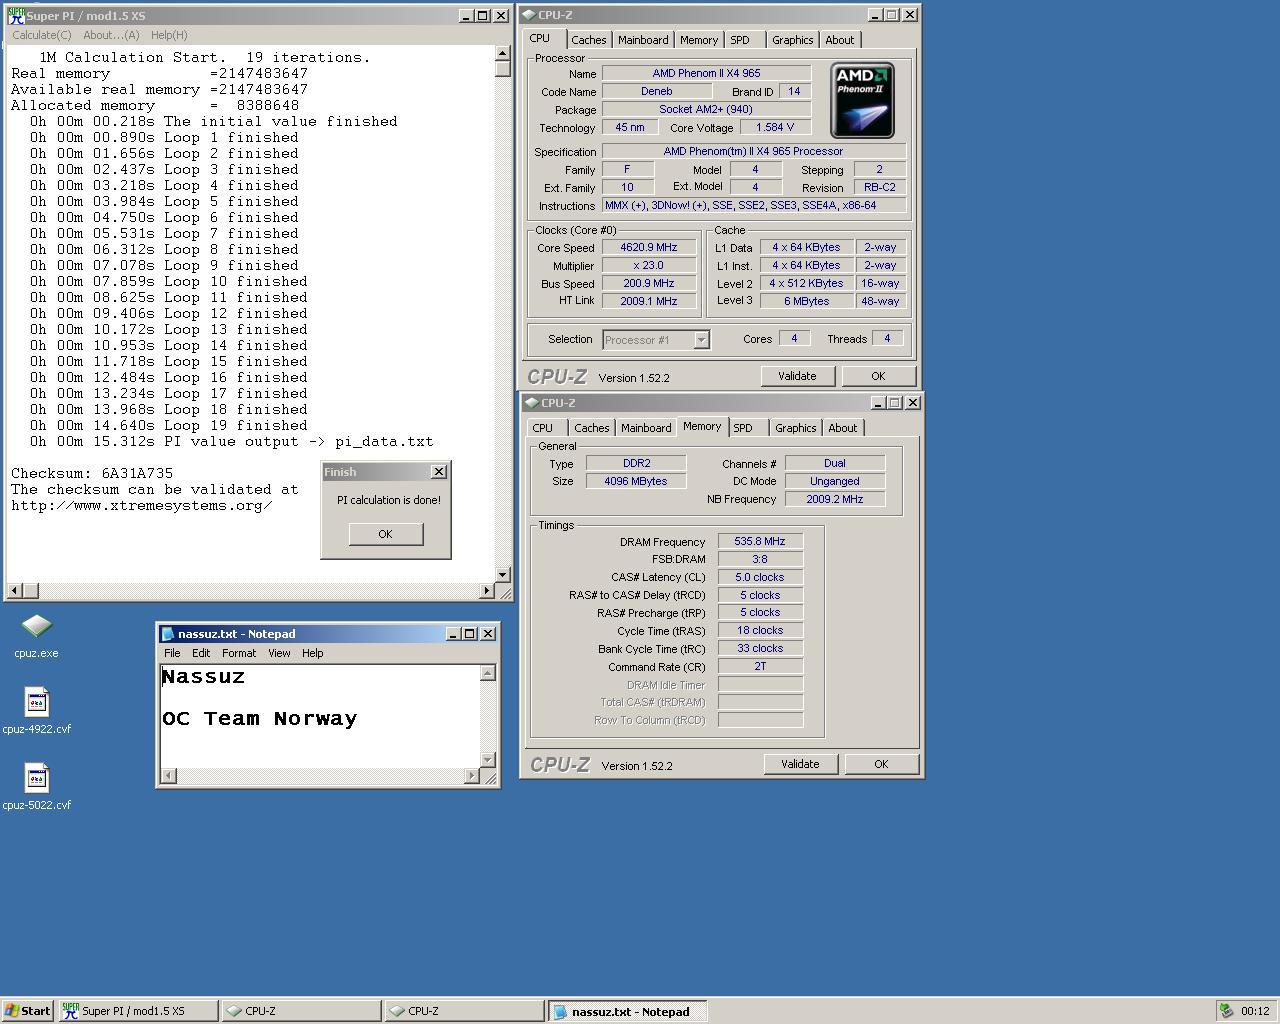The image size is (1280, 1024).
Task: Click the Notepad title bar icon
Action: (x=168, y=634)
